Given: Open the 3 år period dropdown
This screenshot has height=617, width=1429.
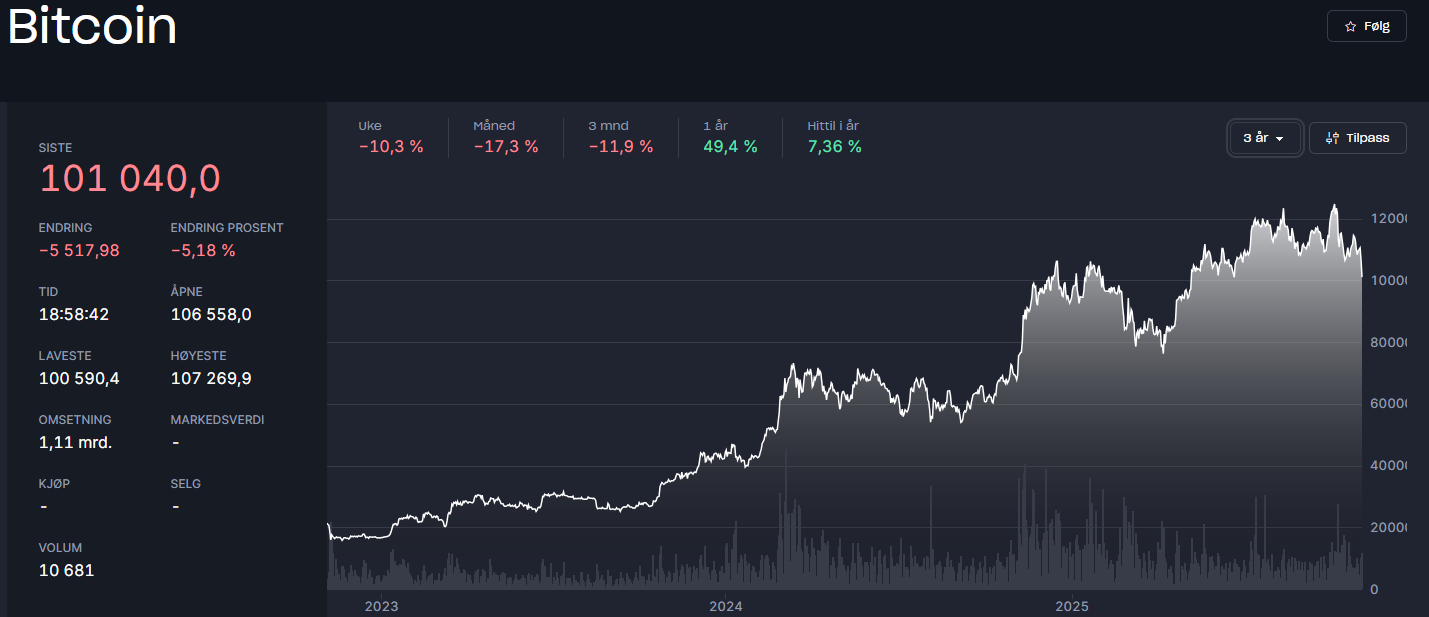Looking at the screenshot, I should point(1264,138).
